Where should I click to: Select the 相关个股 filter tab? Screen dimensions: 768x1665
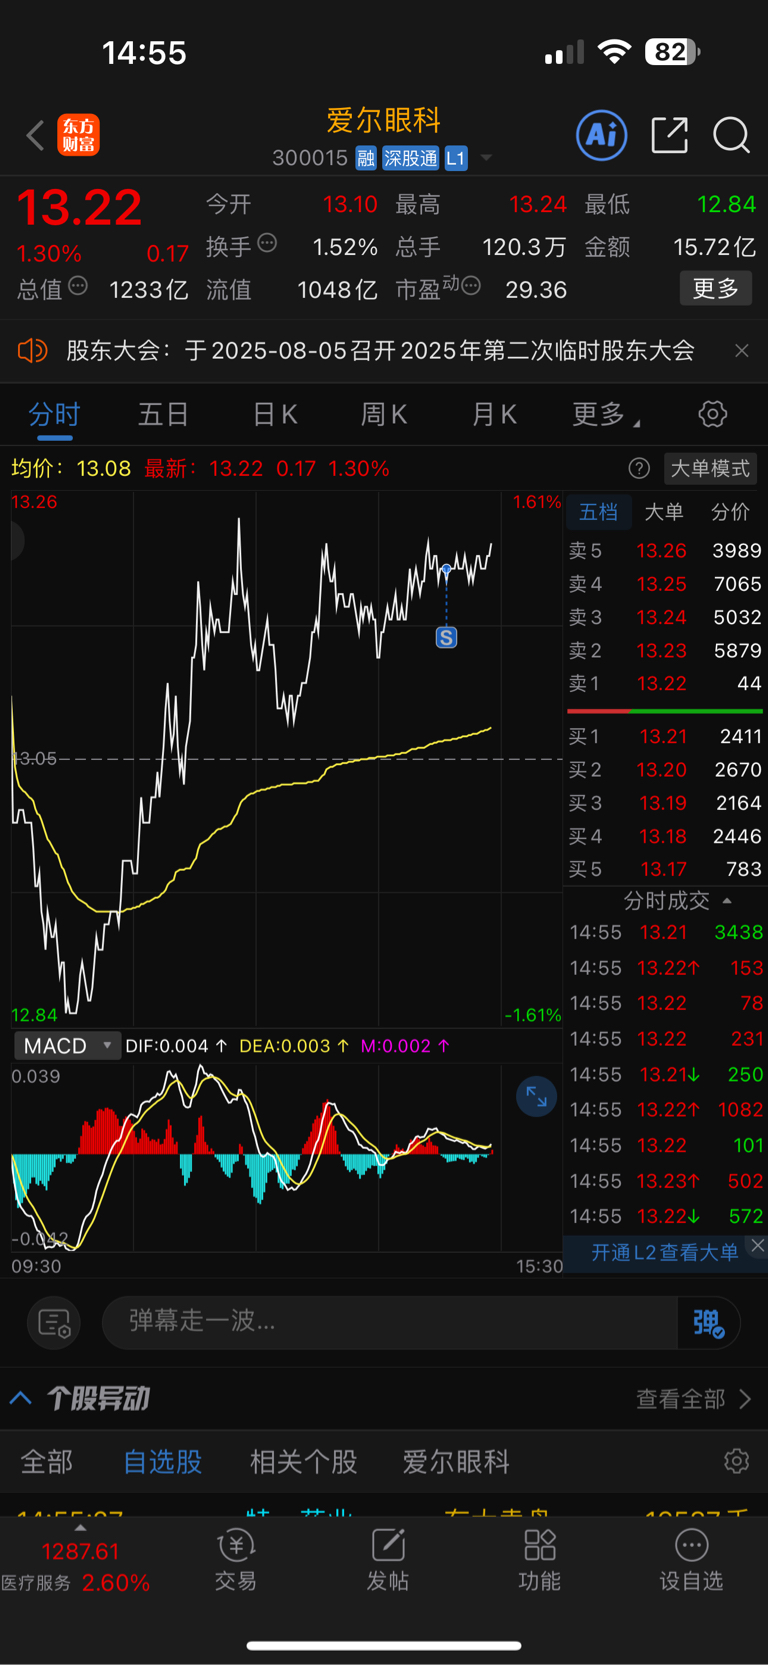coord(303,1461)
